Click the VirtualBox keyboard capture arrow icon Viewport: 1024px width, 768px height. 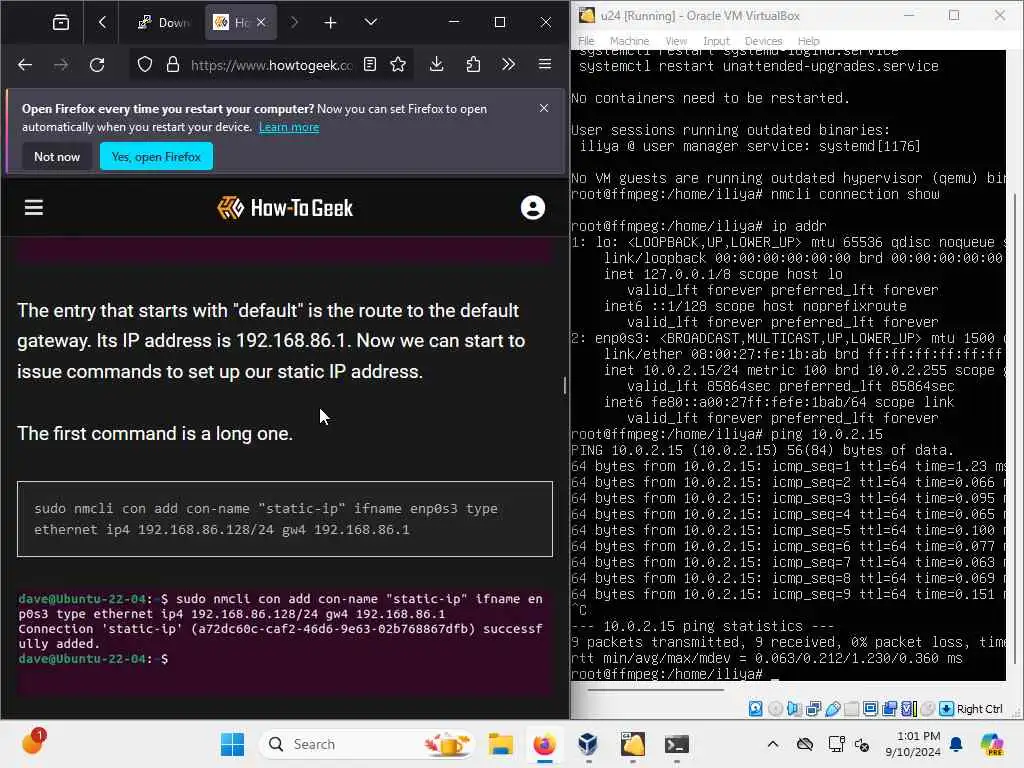946,709
